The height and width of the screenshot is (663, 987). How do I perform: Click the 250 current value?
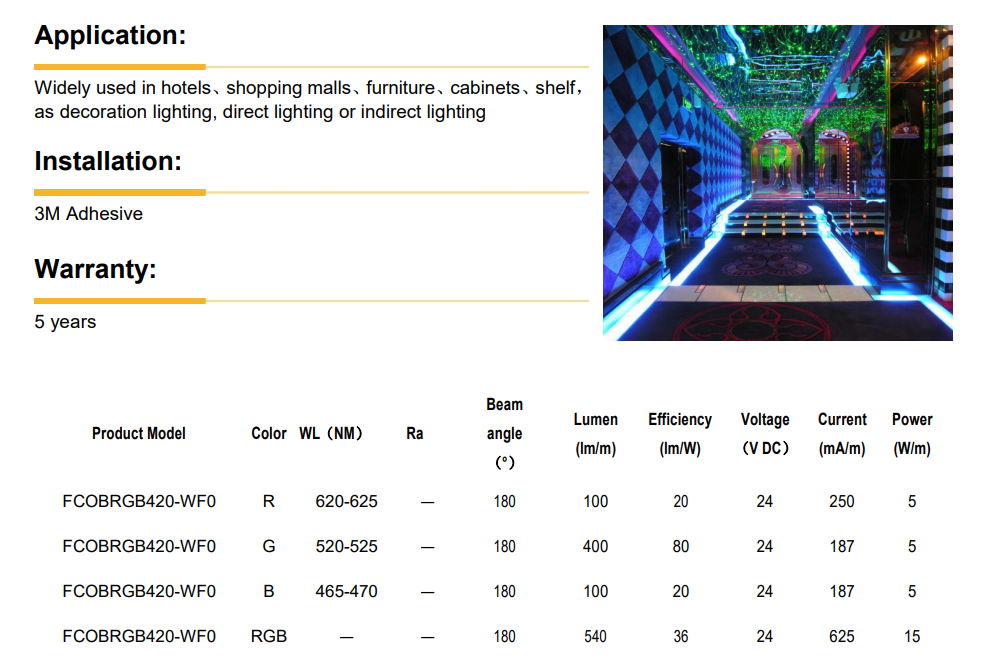pos(842,501)
